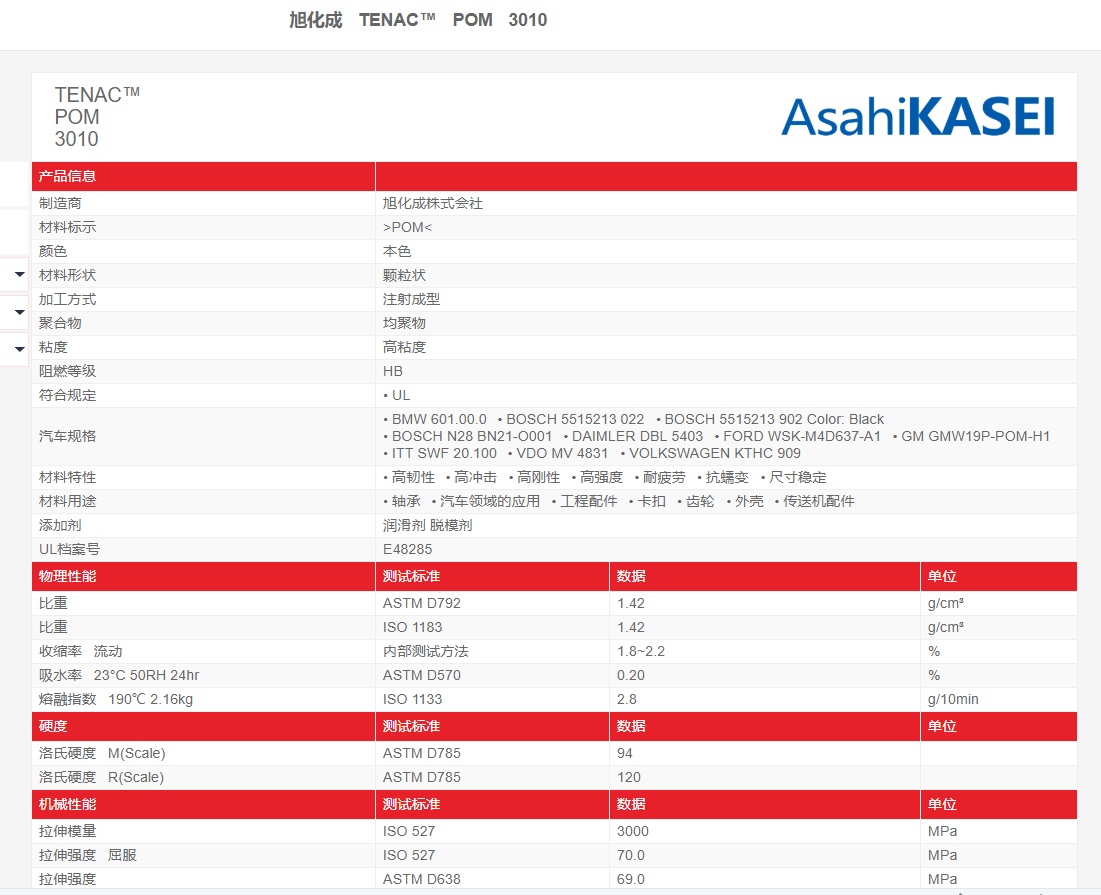Click the test standard "ASTM D638"
This screenshot has width=1101, height=895.
click(421, 879)
